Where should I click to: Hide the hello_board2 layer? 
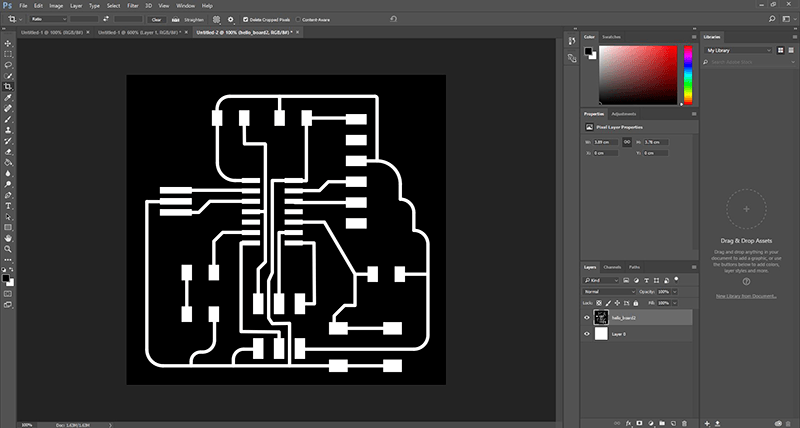click(587, 318)
